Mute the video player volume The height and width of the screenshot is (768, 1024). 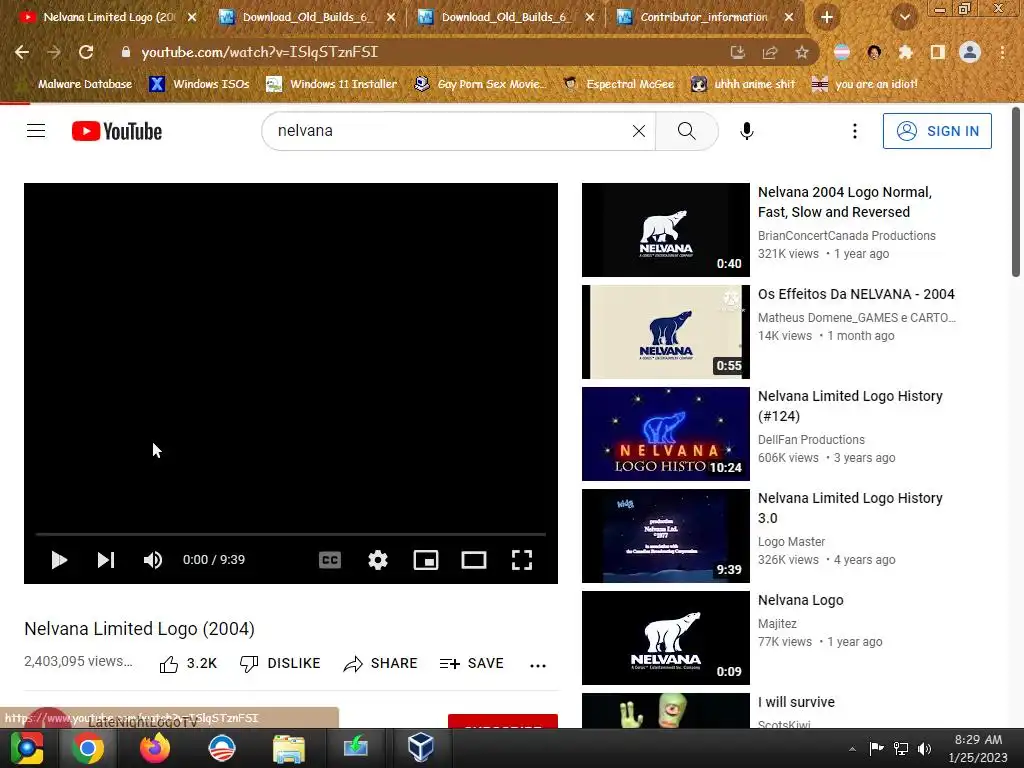153,560
